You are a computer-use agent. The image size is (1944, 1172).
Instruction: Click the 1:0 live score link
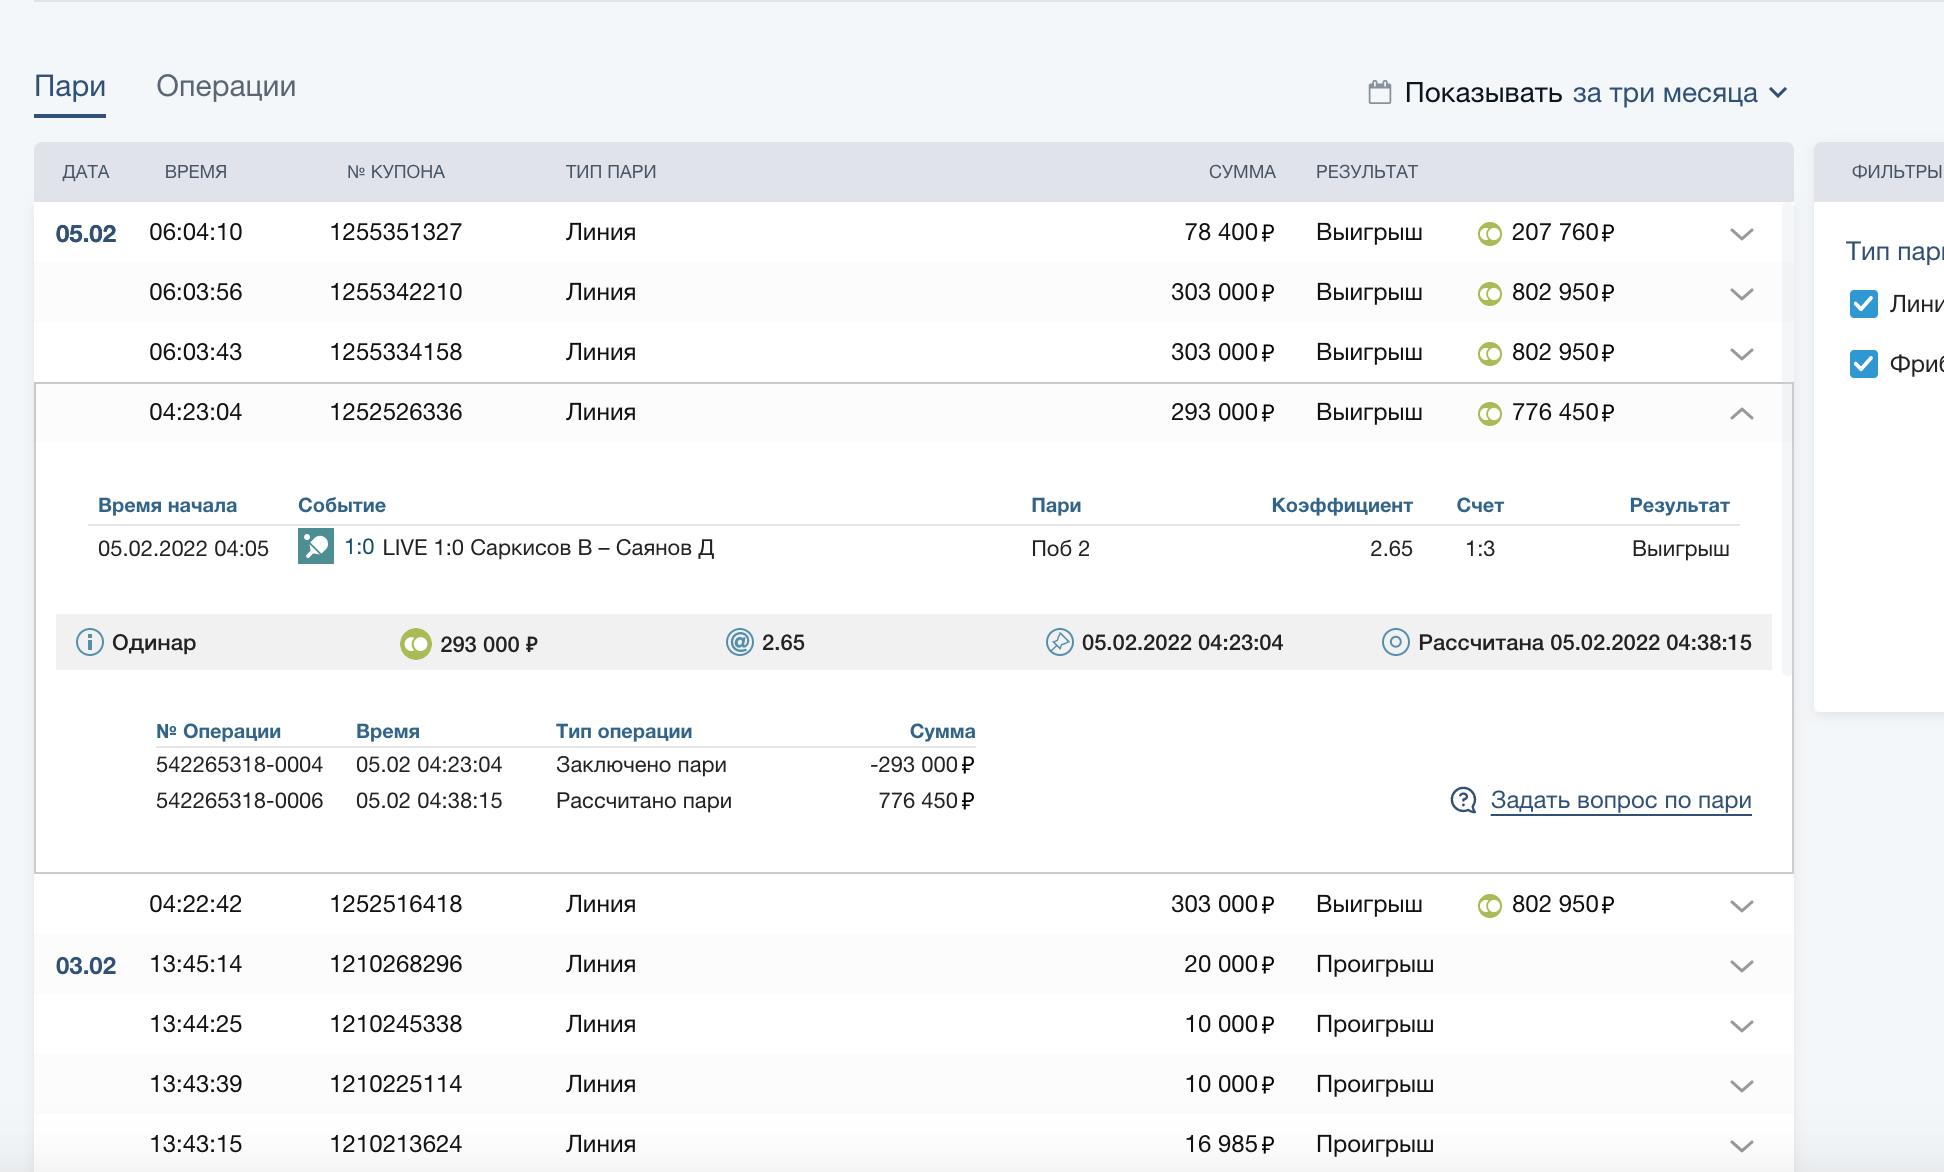tap(359, 547)
